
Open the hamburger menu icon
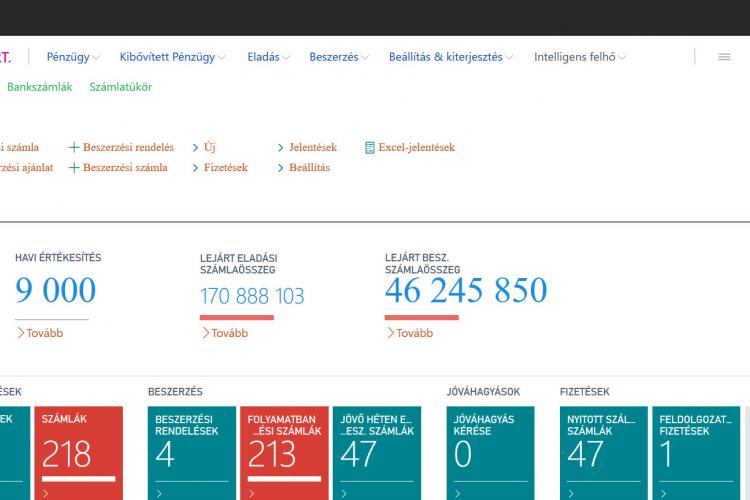(724, 57)
